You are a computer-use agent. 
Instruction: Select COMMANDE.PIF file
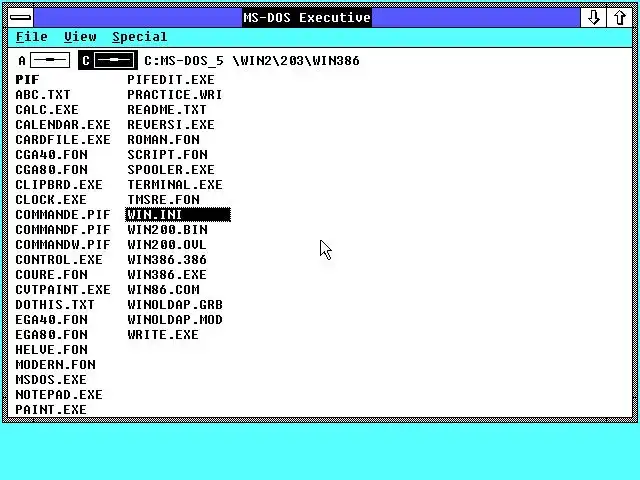point(63,215)
